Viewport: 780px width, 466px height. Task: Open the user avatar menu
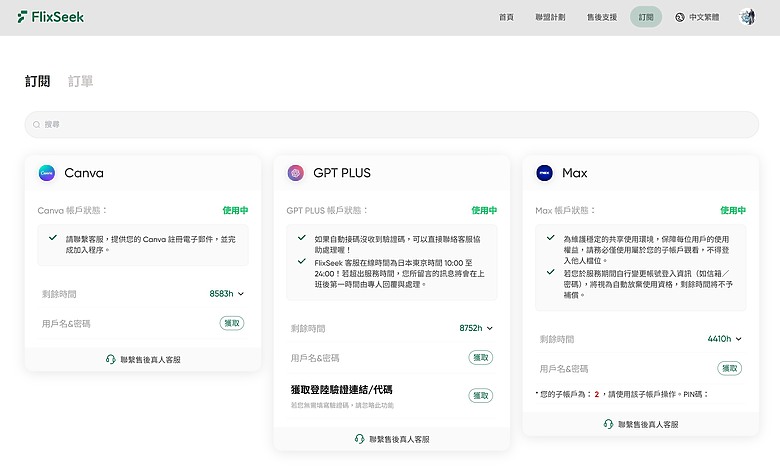tap(747, 17)
